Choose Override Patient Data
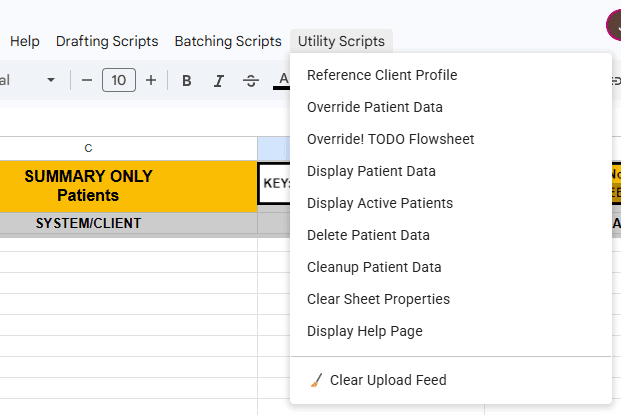Viewport: 621px width, 415px height. click(x=451, y=107)
